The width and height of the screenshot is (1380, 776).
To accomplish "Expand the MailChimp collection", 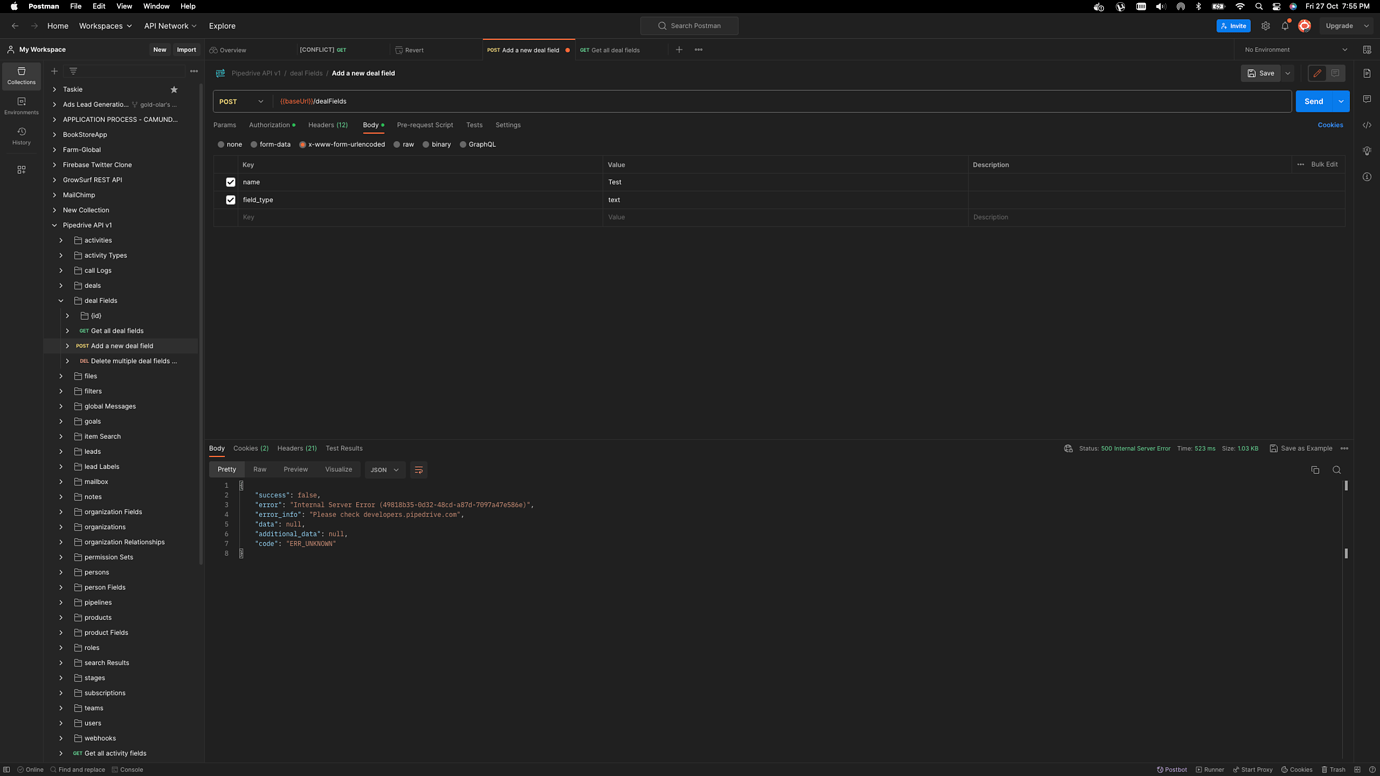I will (54, 195).
